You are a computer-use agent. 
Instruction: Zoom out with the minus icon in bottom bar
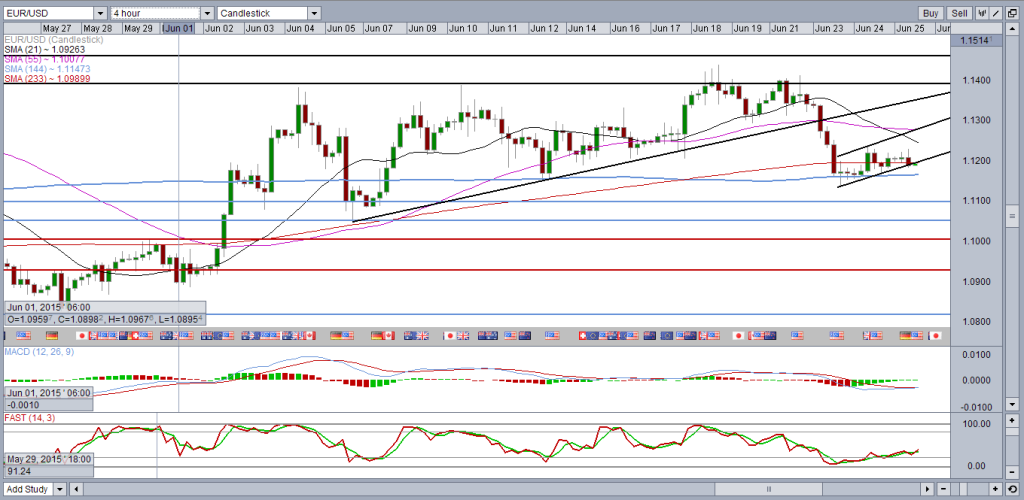tap(943, 489)
